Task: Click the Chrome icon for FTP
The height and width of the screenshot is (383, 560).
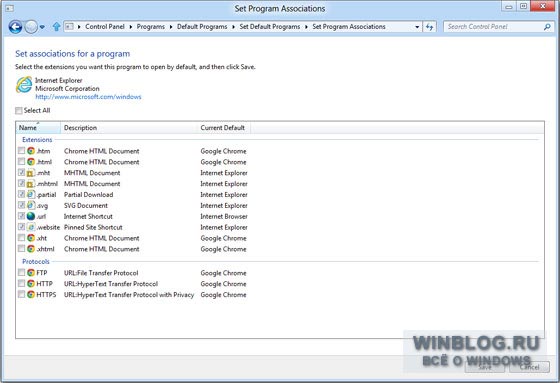Action: click(x=31, y=273)
